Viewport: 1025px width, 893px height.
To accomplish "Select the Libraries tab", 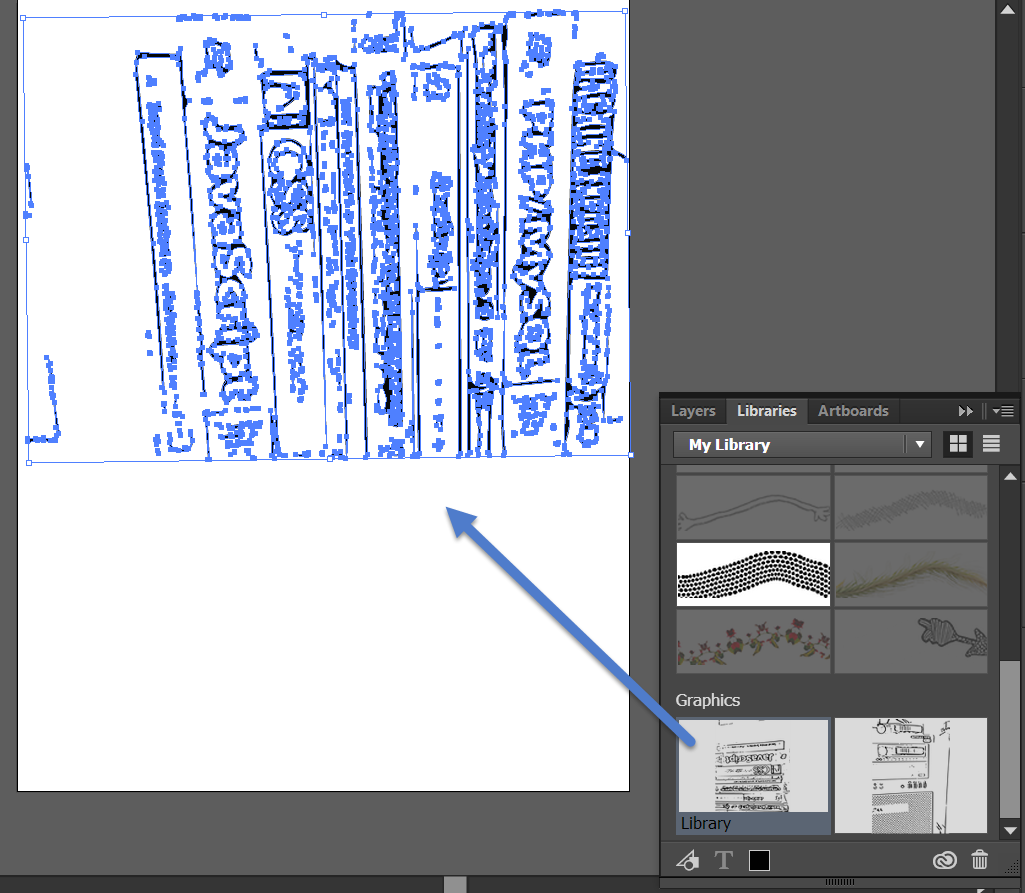I will coord(766,411).
